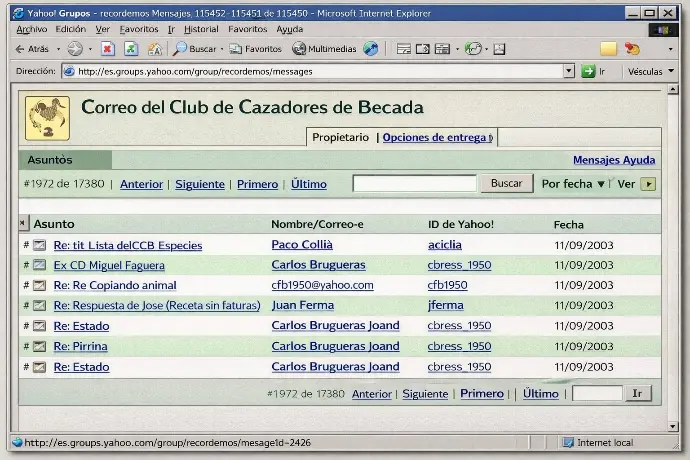
Task: Open message Re: Respuesta de Jose (Receta sin faturas)
Action: click(x=157, y=305)
